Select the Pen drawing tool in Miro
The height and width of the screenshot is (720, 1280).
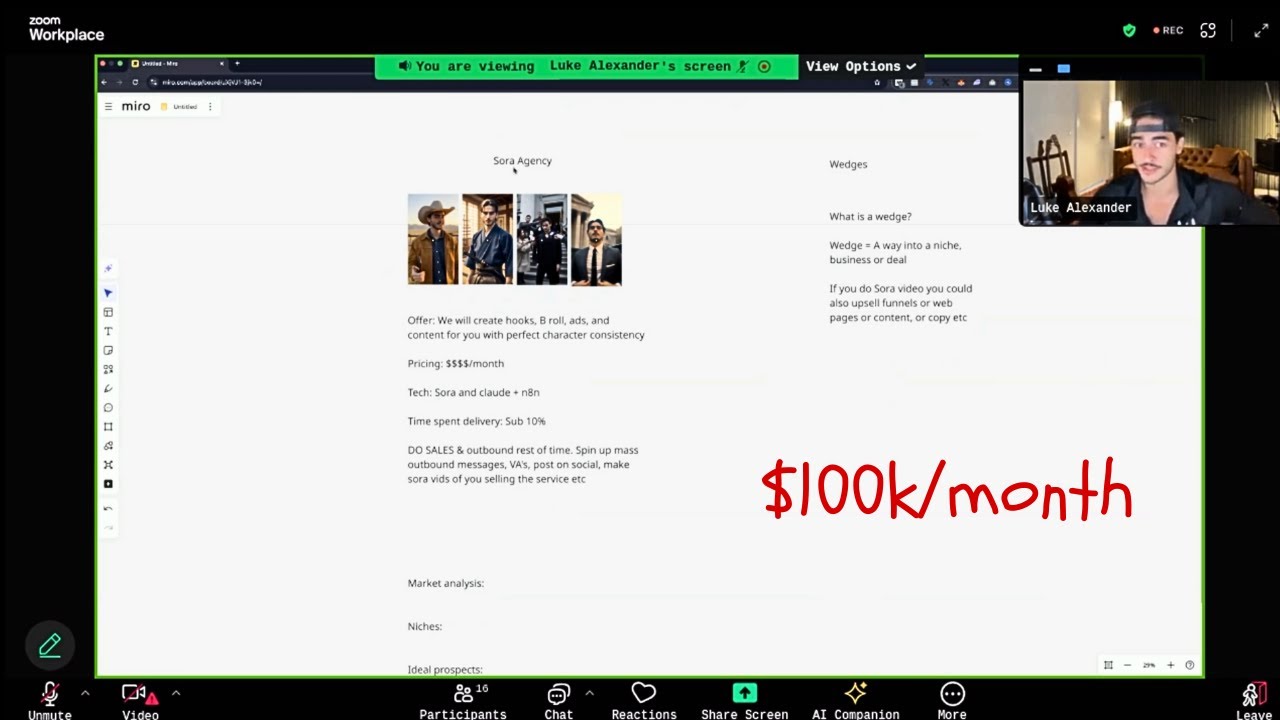(108, 388)
